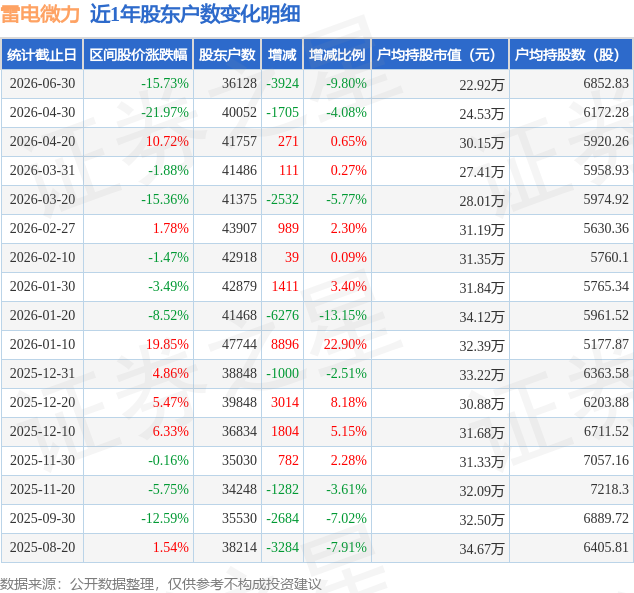Image resolution: width=634 pixels, height=593 pixels.
Task: Click the 22.90% change ratio cell
Action: point(345,344)
